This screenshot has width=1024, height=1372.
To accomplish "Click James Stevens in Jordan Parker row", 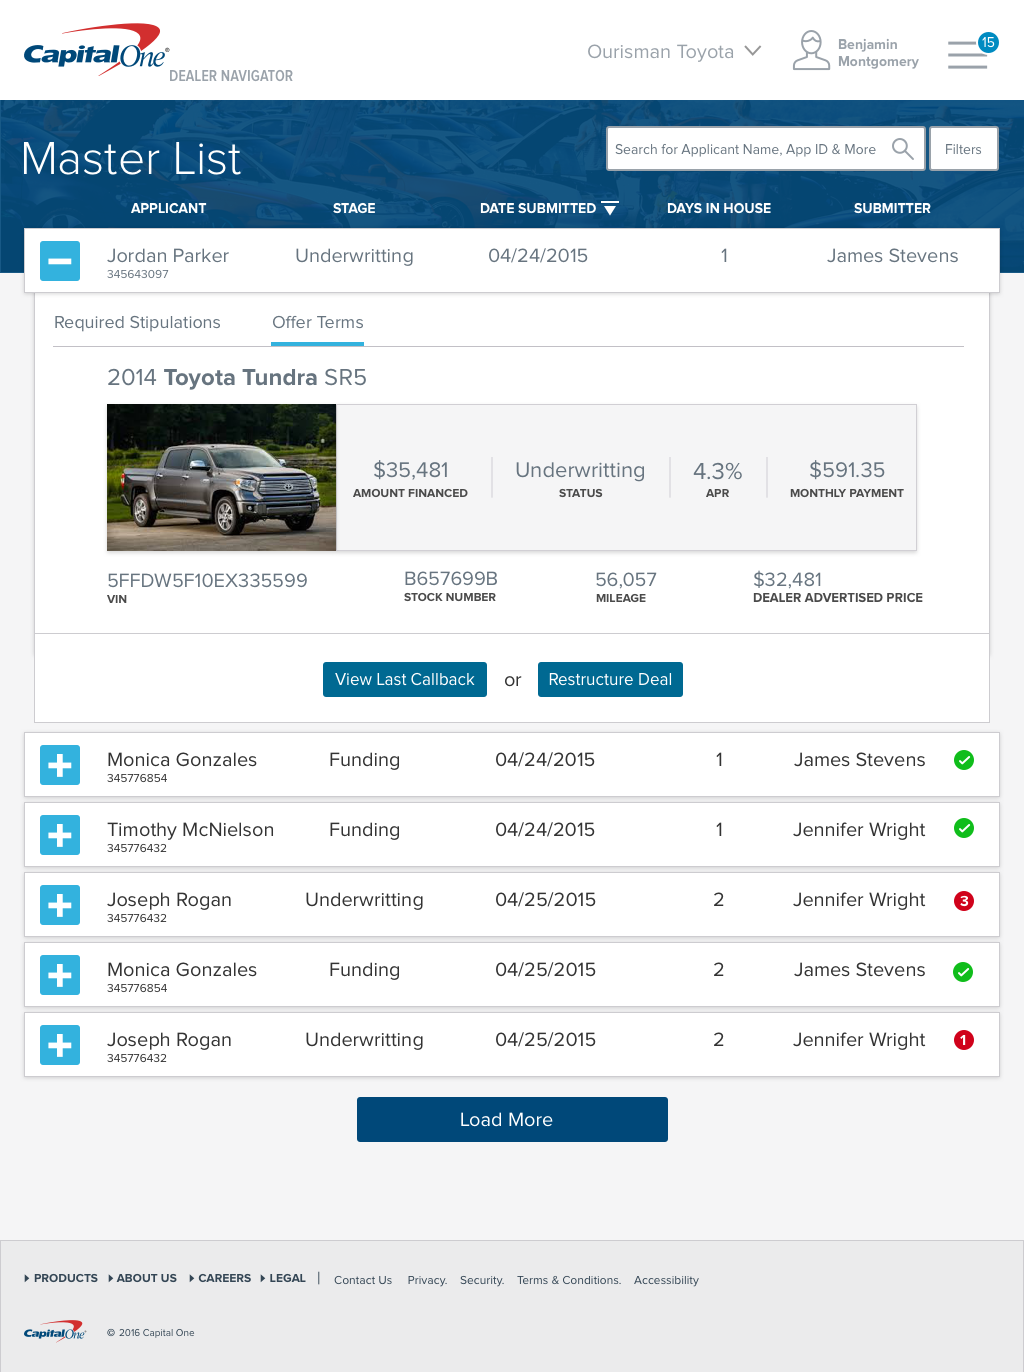I will pyautogui.click(x=892, y=255).
